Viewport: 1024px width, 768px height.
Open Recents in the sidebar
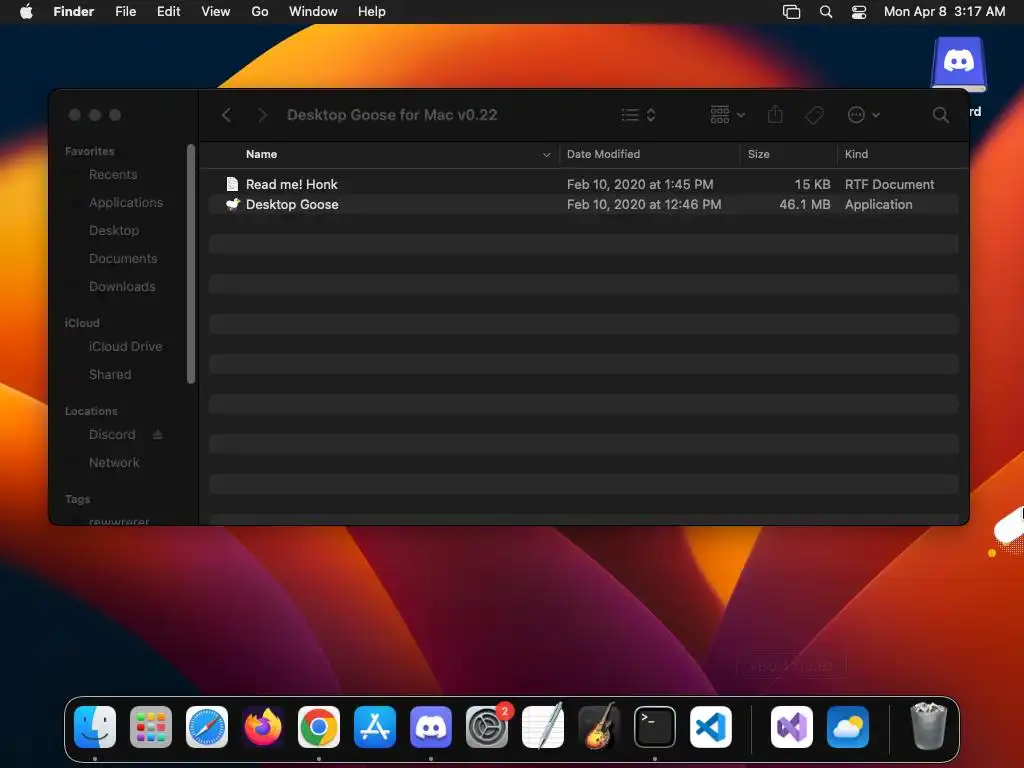(113, 174)
